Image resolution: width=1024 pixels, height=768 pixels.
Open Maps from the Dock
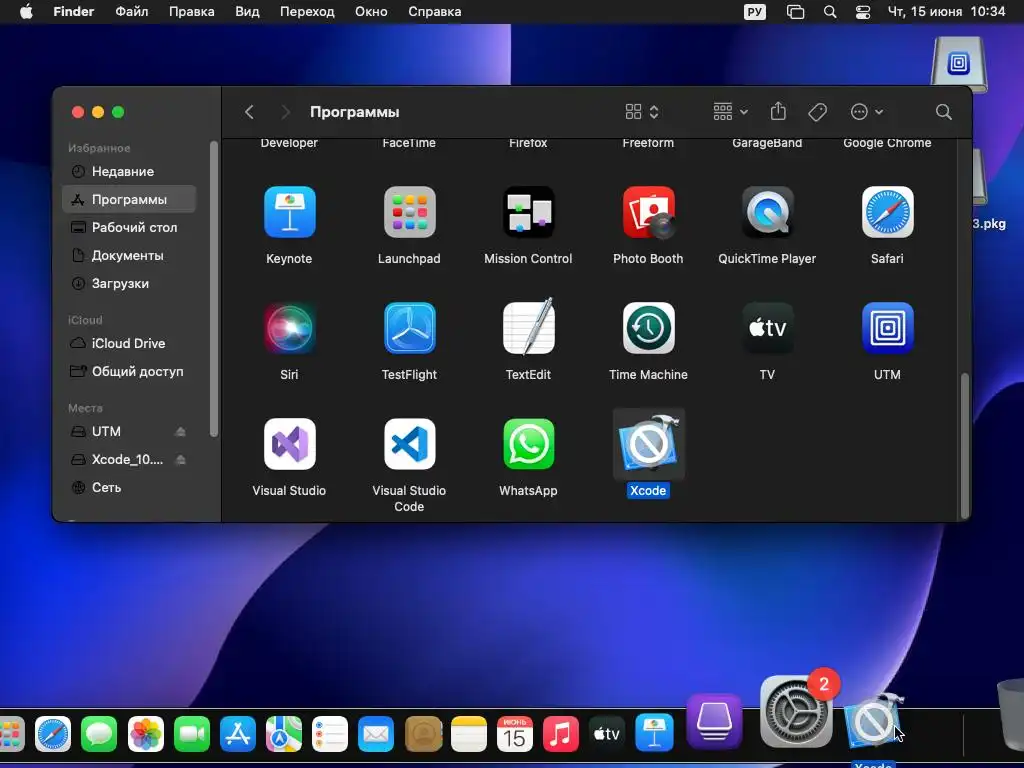click(x=283, y=734)
